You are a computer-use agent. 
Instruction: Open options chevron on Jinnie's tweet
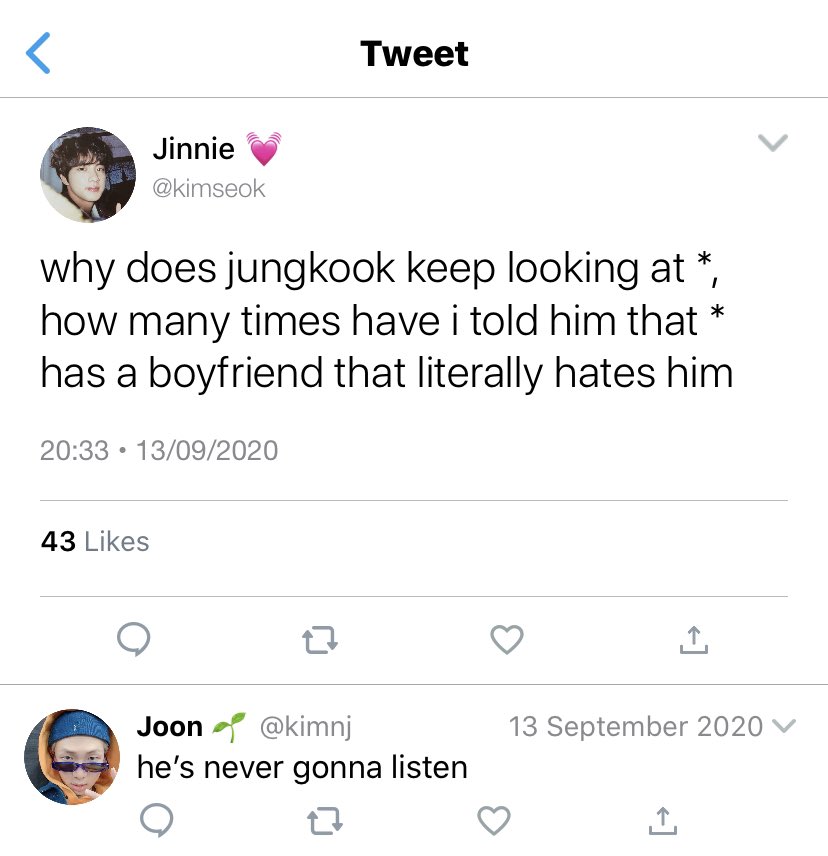(x=773, y=142)
